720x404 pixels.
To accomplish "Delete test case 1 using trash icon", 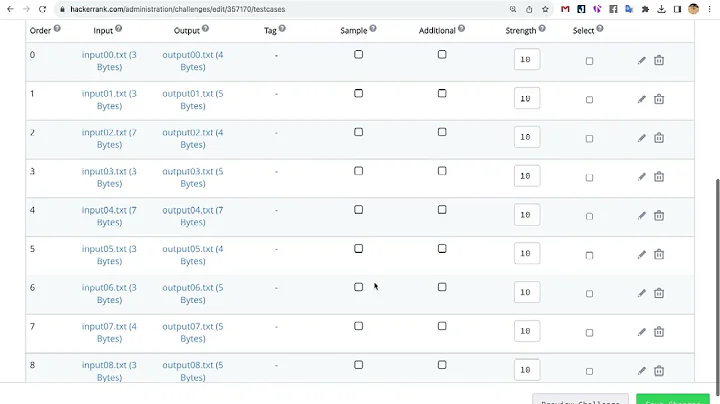I will coord(659,99).
